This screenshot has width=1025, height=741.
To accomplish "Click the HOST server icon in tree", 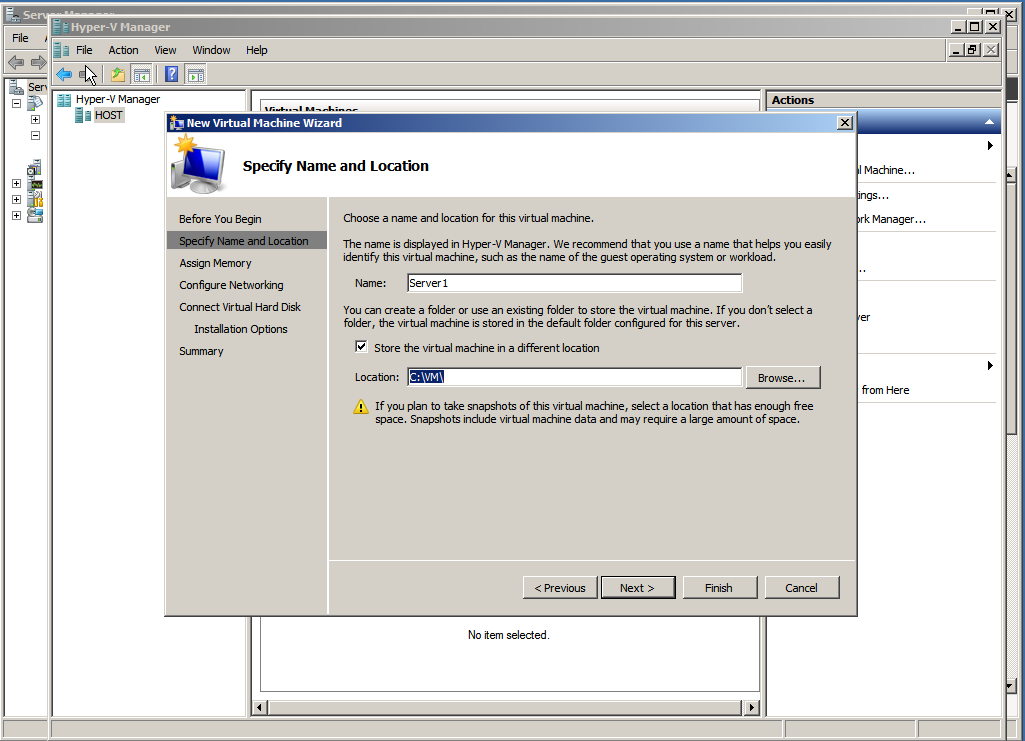I will coord(83,116).
